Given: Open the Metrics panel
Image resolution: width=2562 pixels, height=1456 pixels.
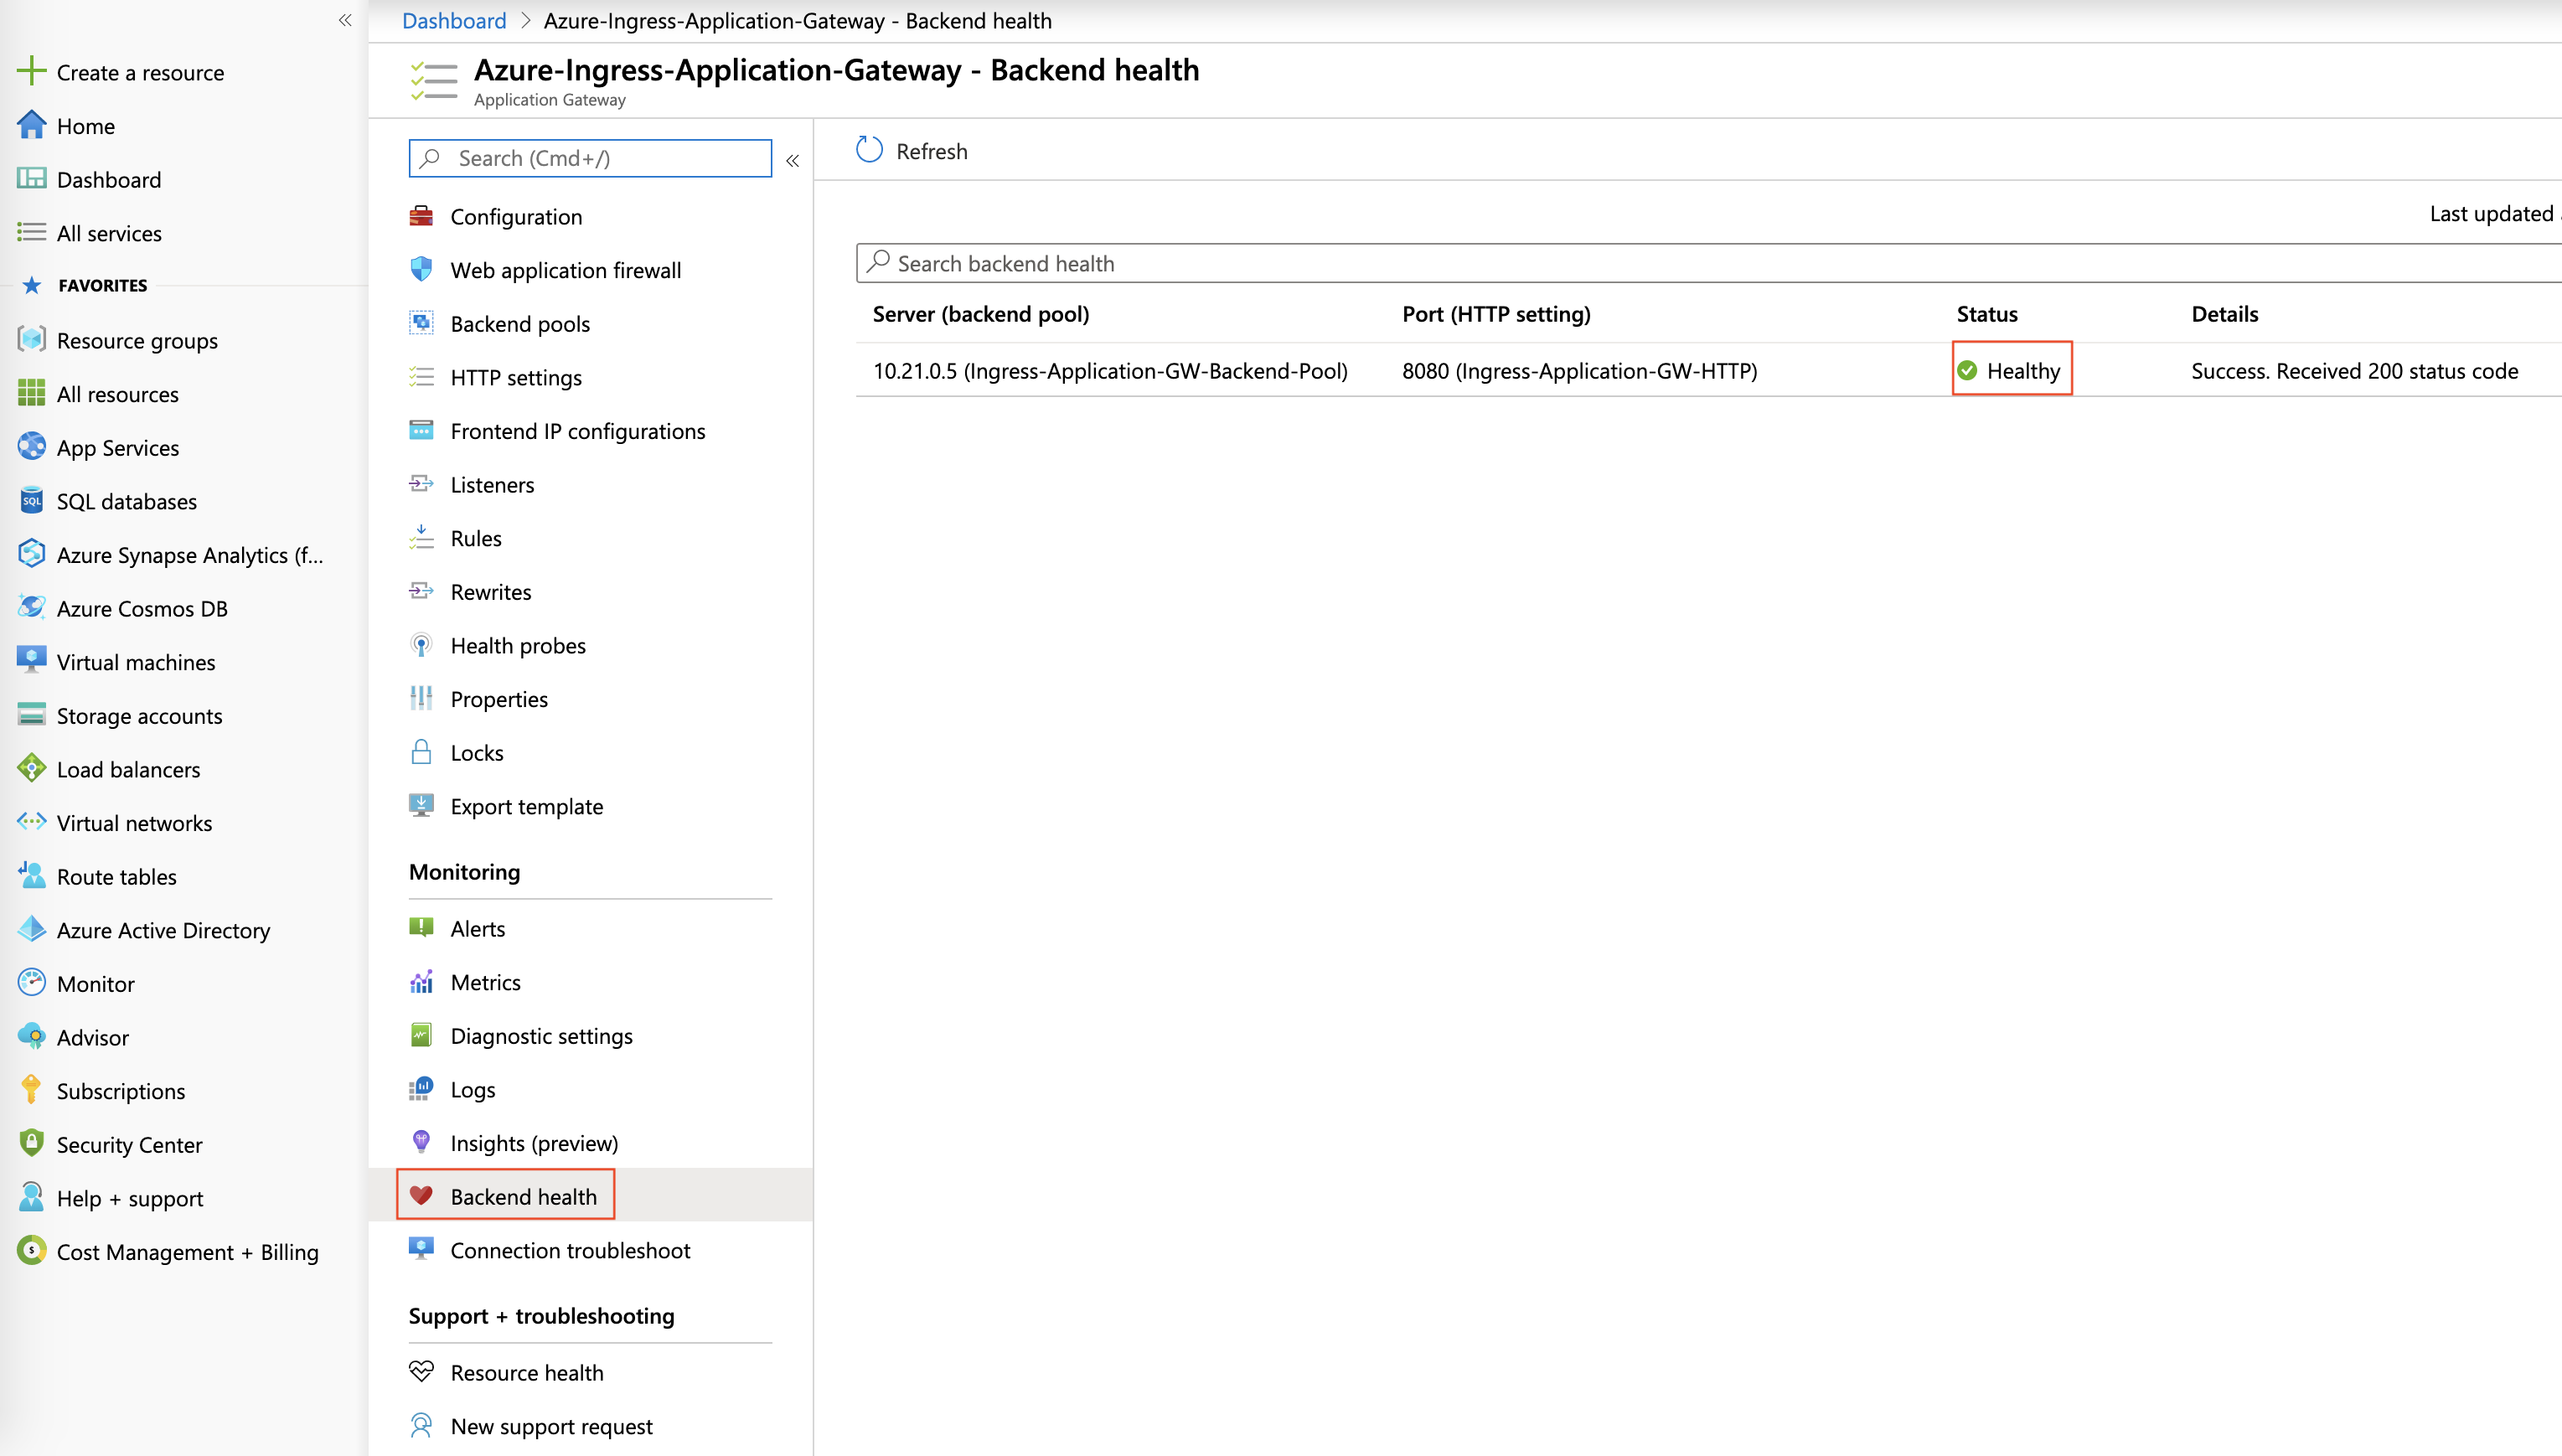Looking at the screenshot, I should click(485, 982).
